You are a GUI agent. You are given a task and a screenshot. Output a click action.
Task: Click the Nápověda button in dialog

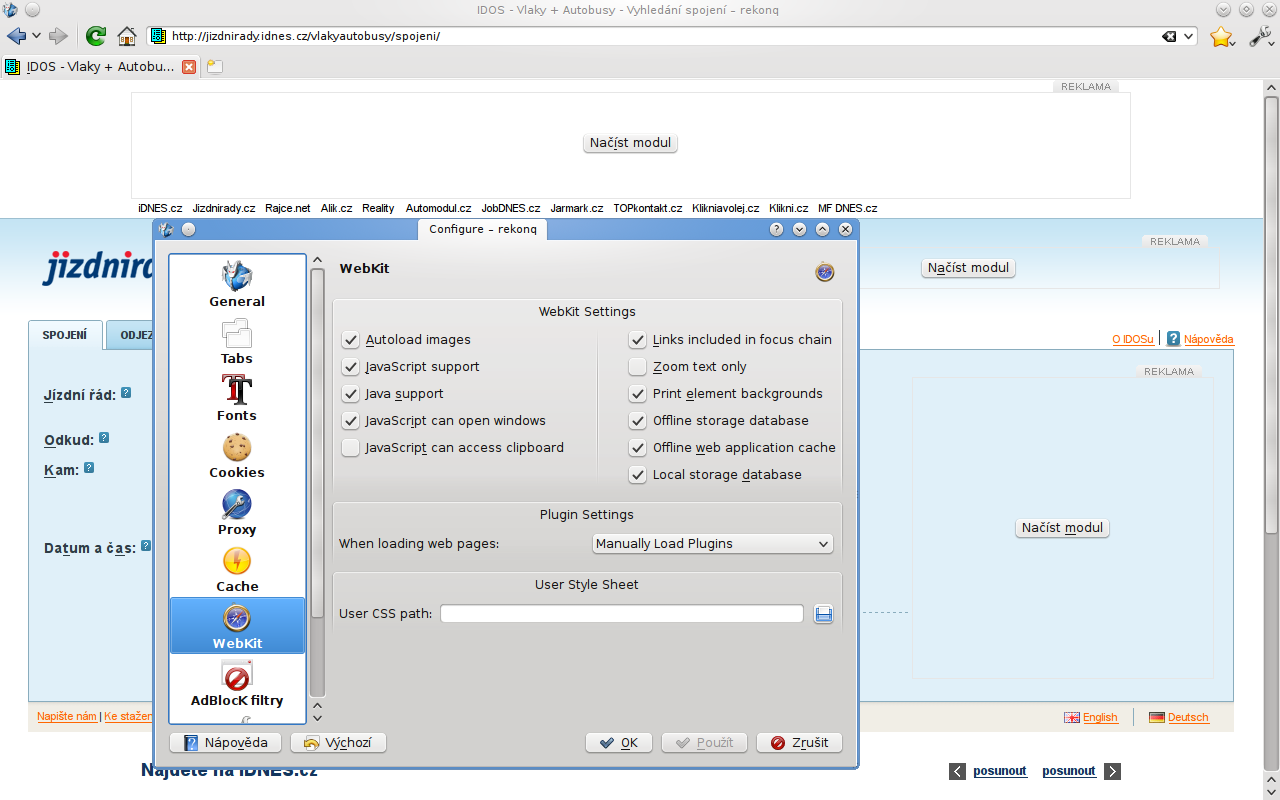(x=226, y=743)
